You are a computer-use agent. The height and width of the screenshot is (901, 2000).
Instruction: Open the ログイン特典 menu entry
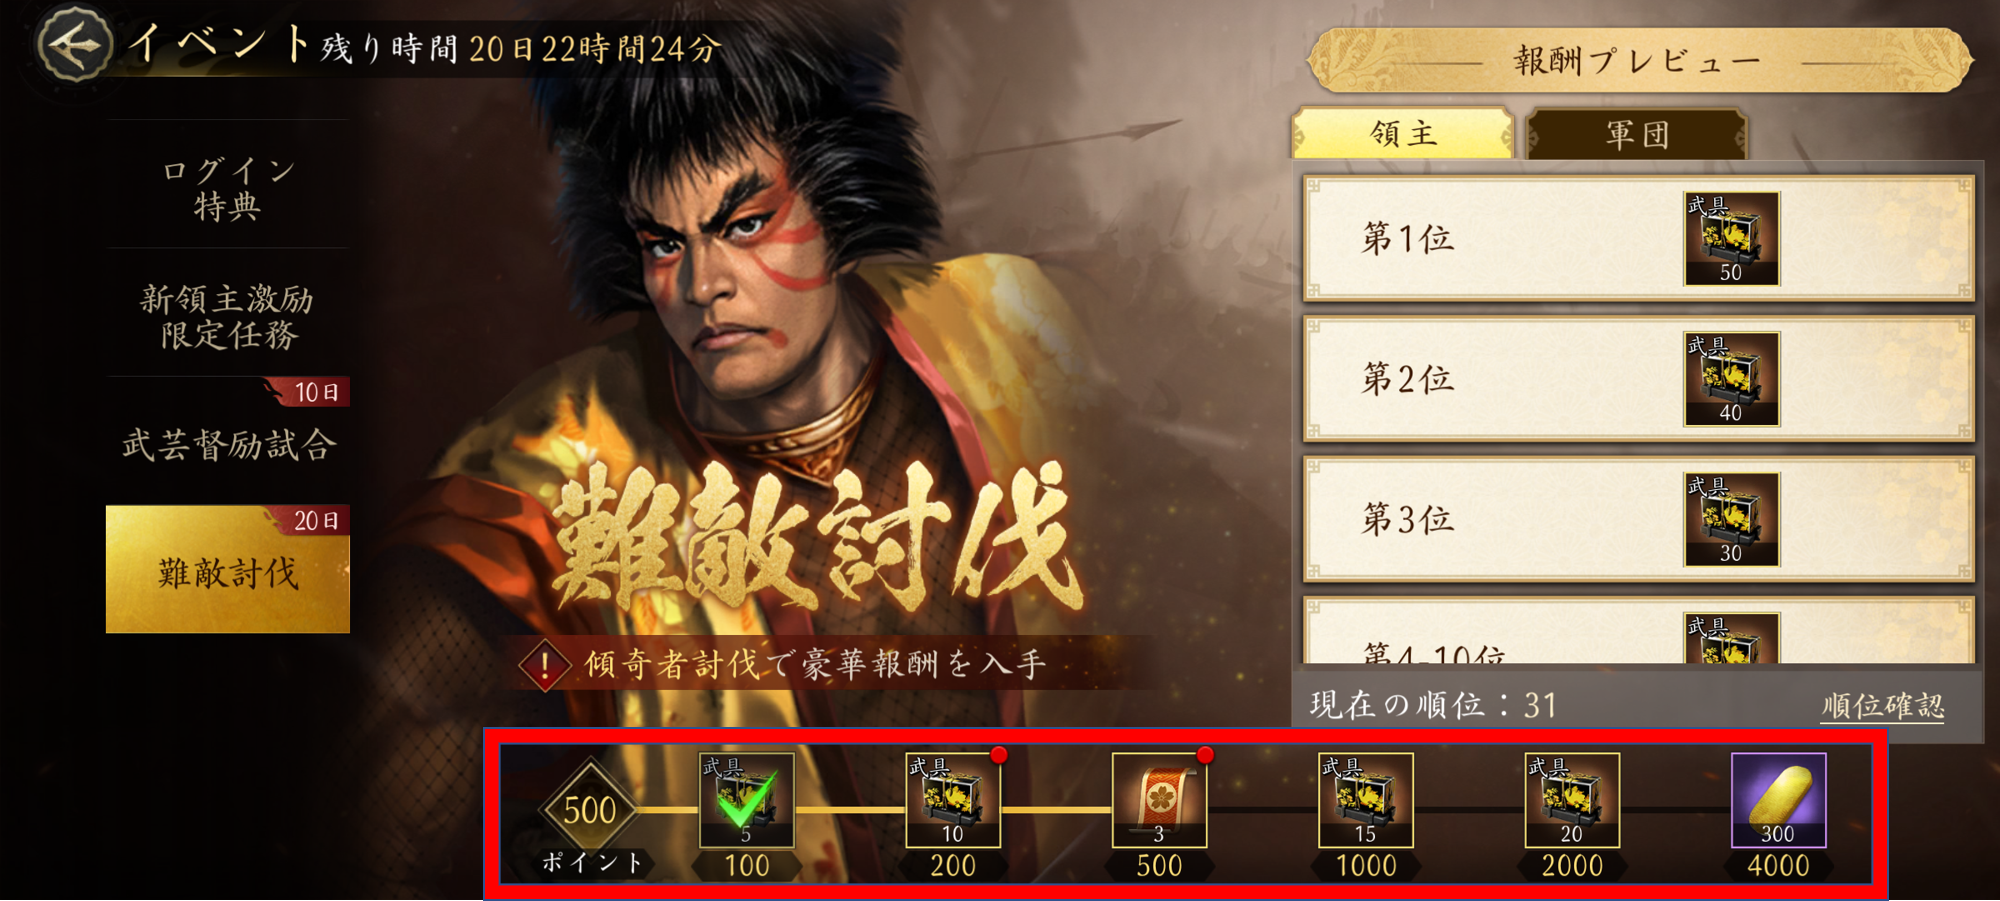[228, 188]
